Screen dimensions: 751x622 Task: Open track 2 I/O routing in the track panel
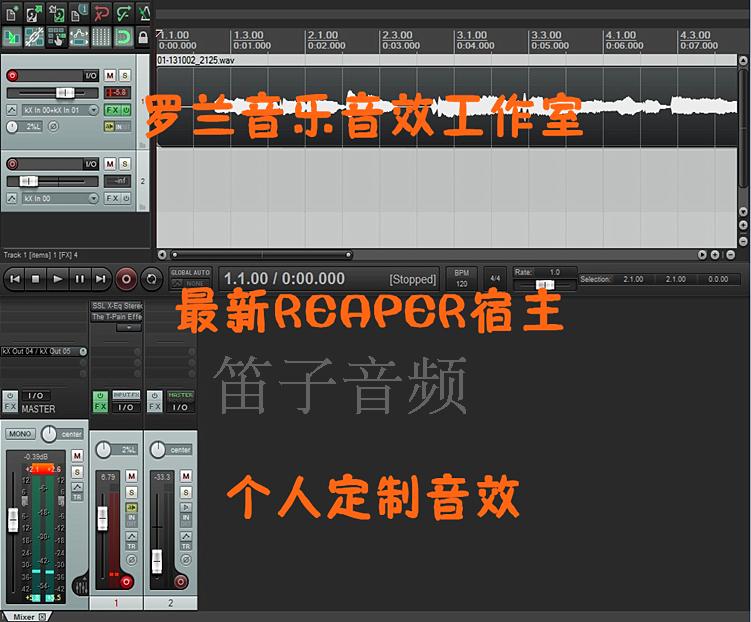point(91,164)
